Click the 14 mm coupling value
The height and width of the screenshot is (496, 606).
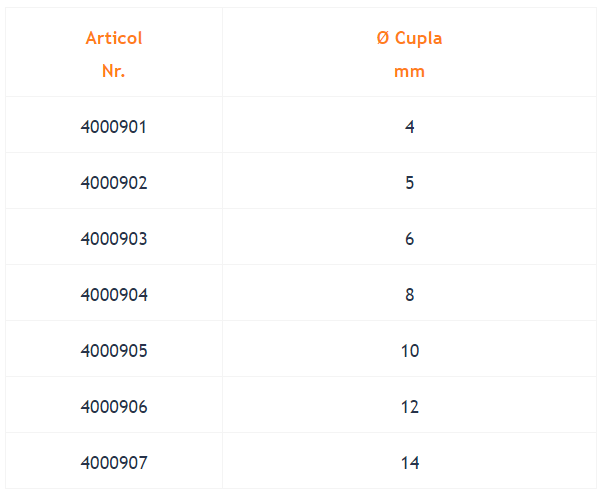point(410,463)
